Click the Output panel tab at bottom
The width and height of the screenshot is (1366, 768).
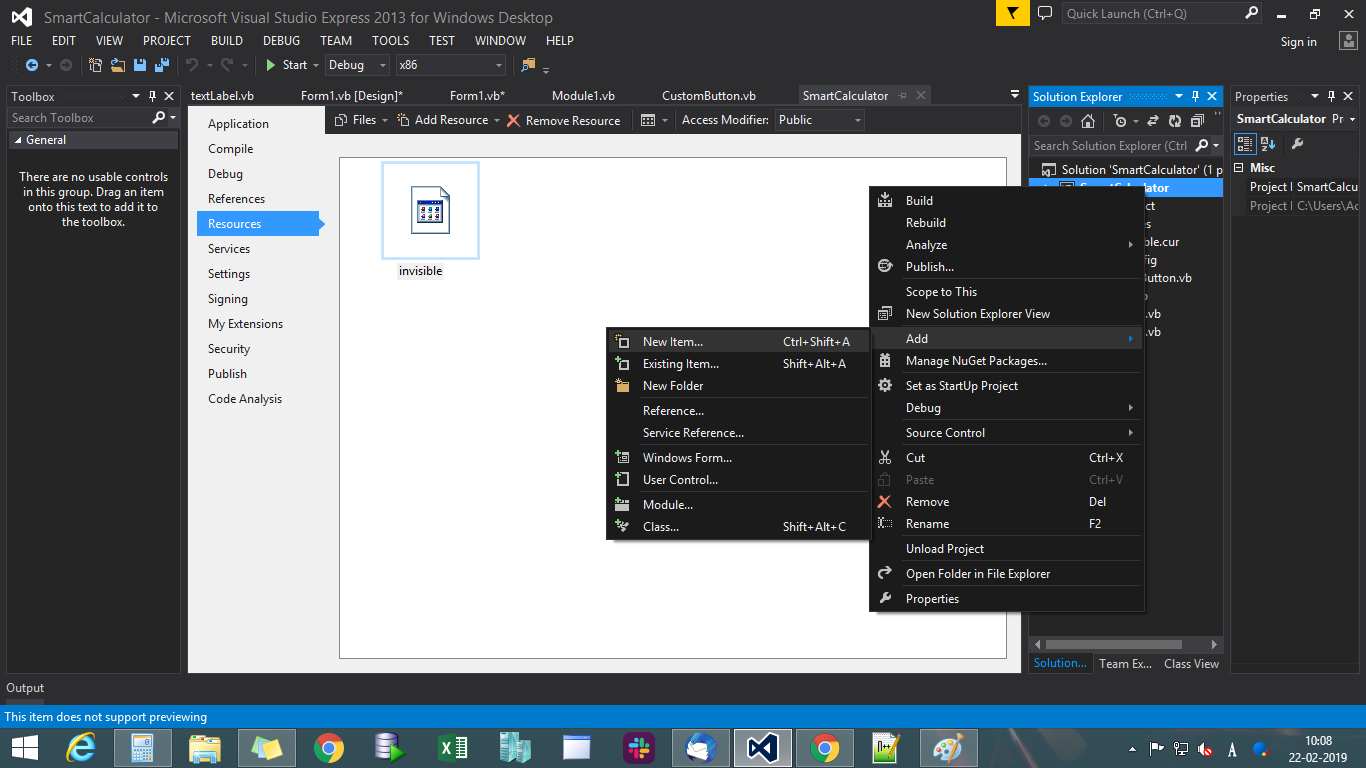pyautogui.click(x=25, y=688)
